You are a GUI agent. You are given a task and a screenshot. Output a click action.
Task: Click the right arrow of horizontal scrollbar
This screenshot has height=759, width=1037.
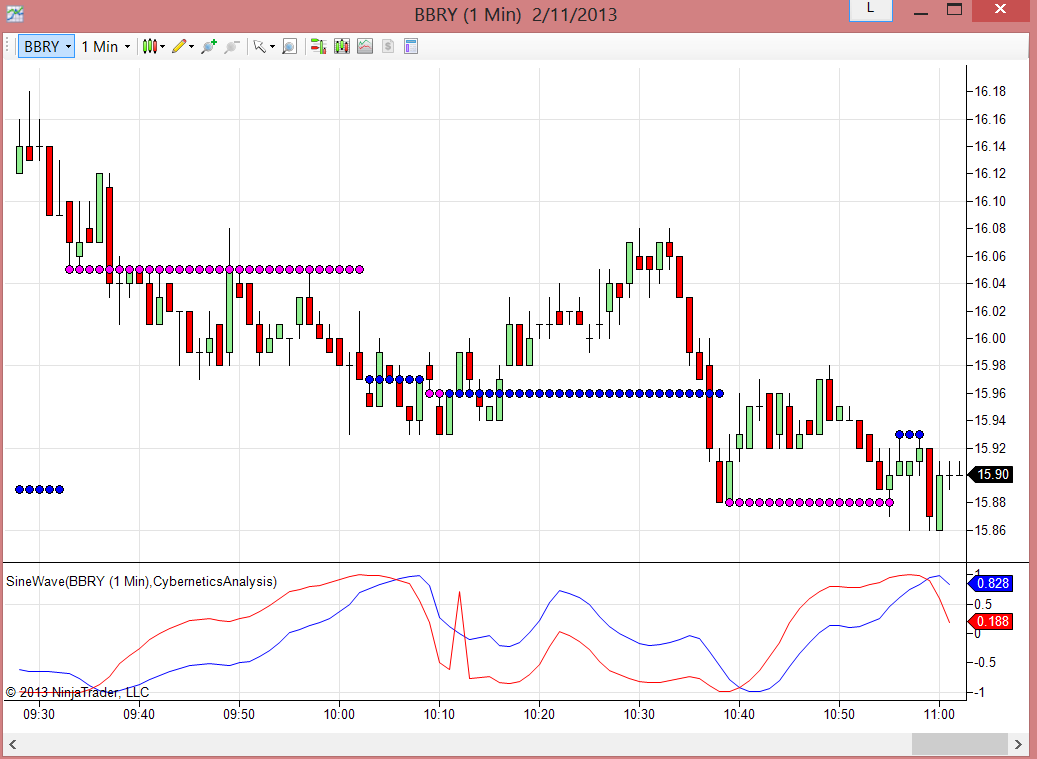[1018, 744]
